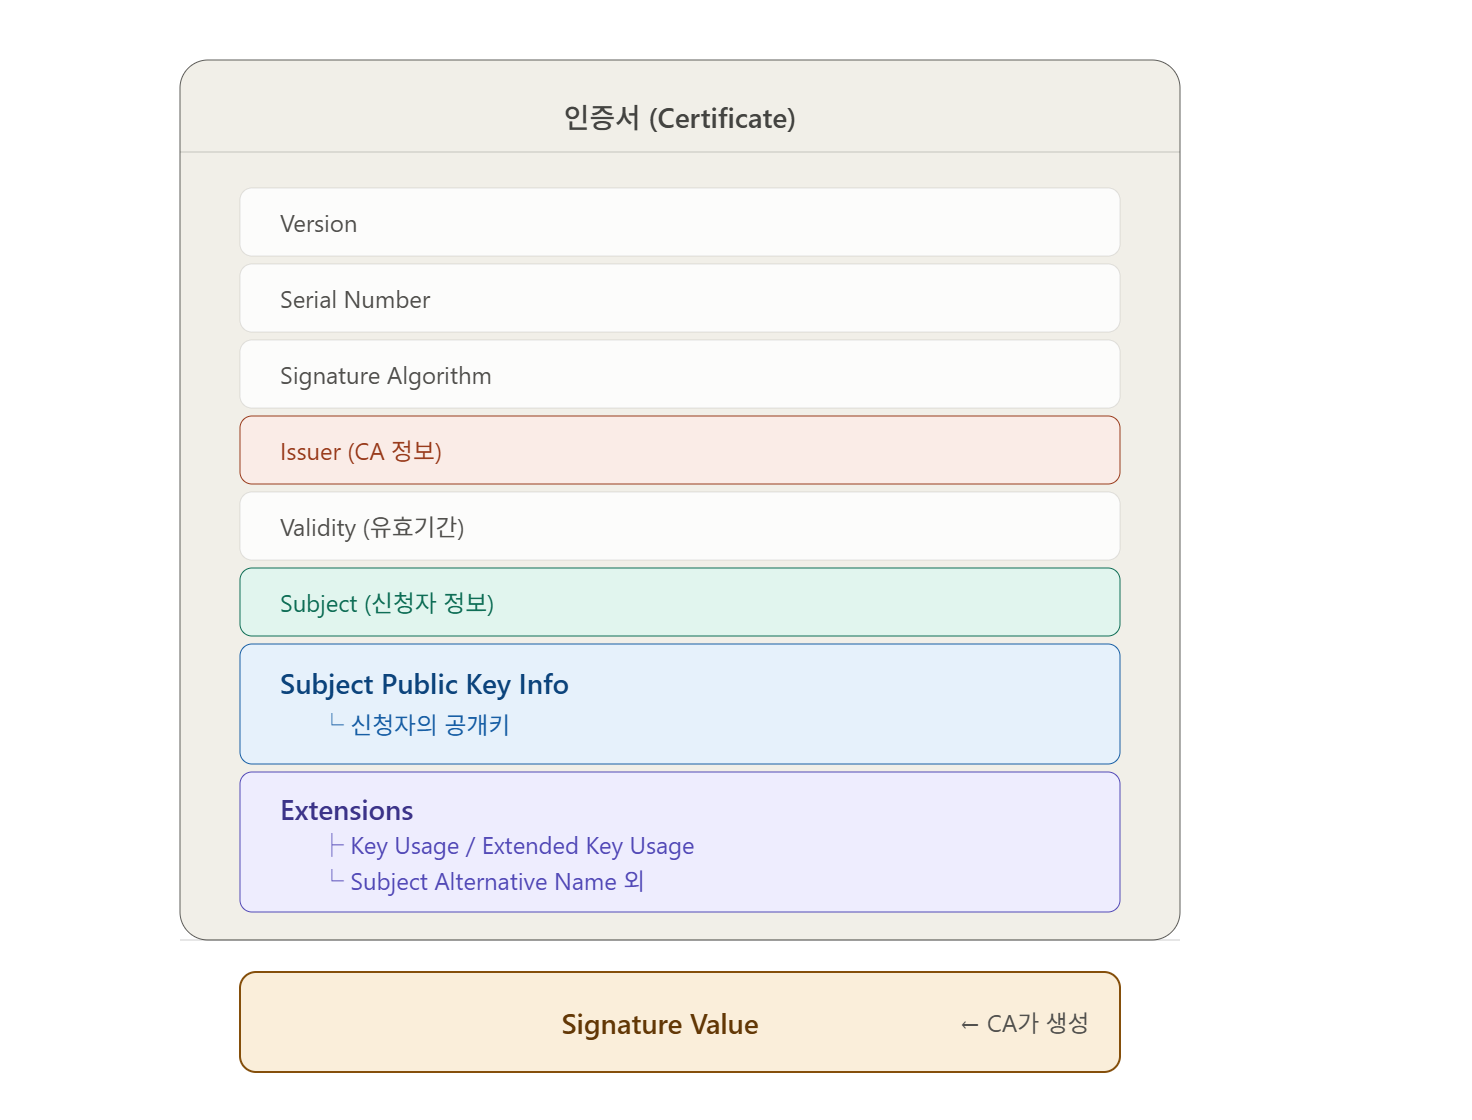1472x1120 pixels.
Task: Click the tree branch before 신청자의 공개키
Action: (x=337, y=722)
